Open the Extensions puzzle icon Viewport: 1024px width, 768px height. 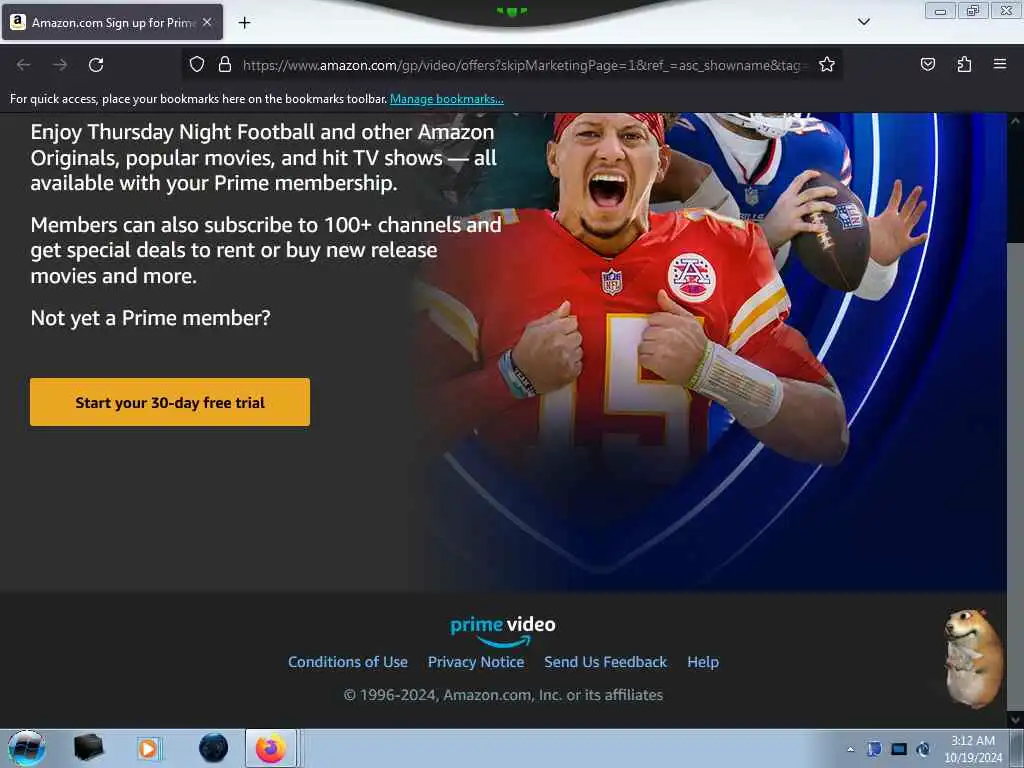[x=964, y=65]
